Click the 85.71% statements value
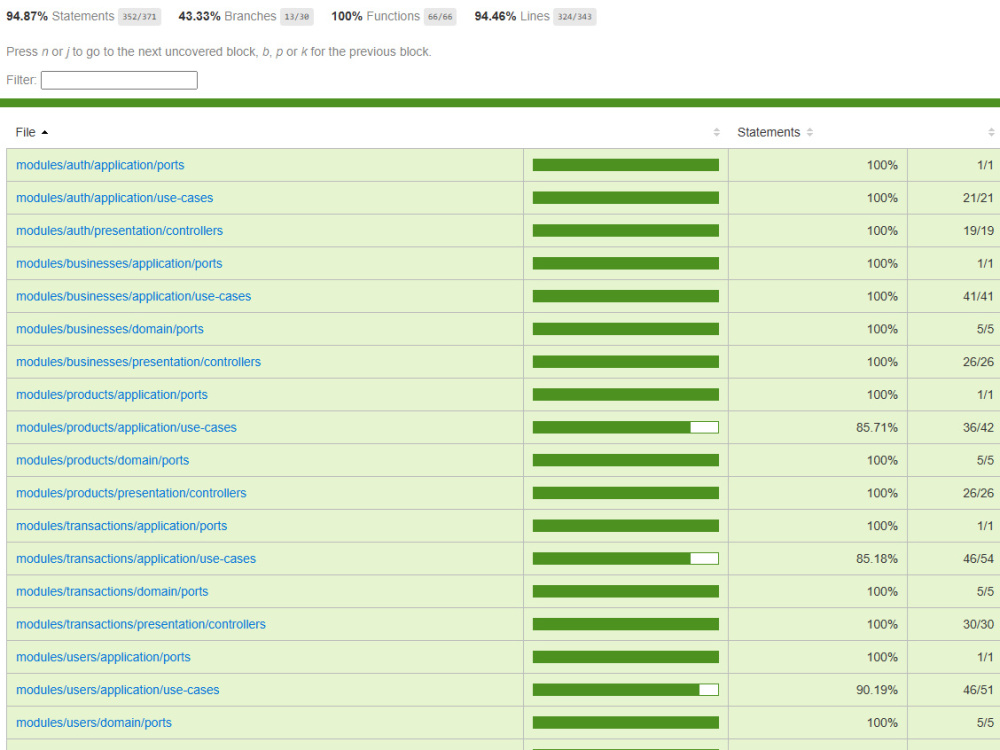Image resolution: width=1000 pixels, height=750 pixels. click(877, 427)
